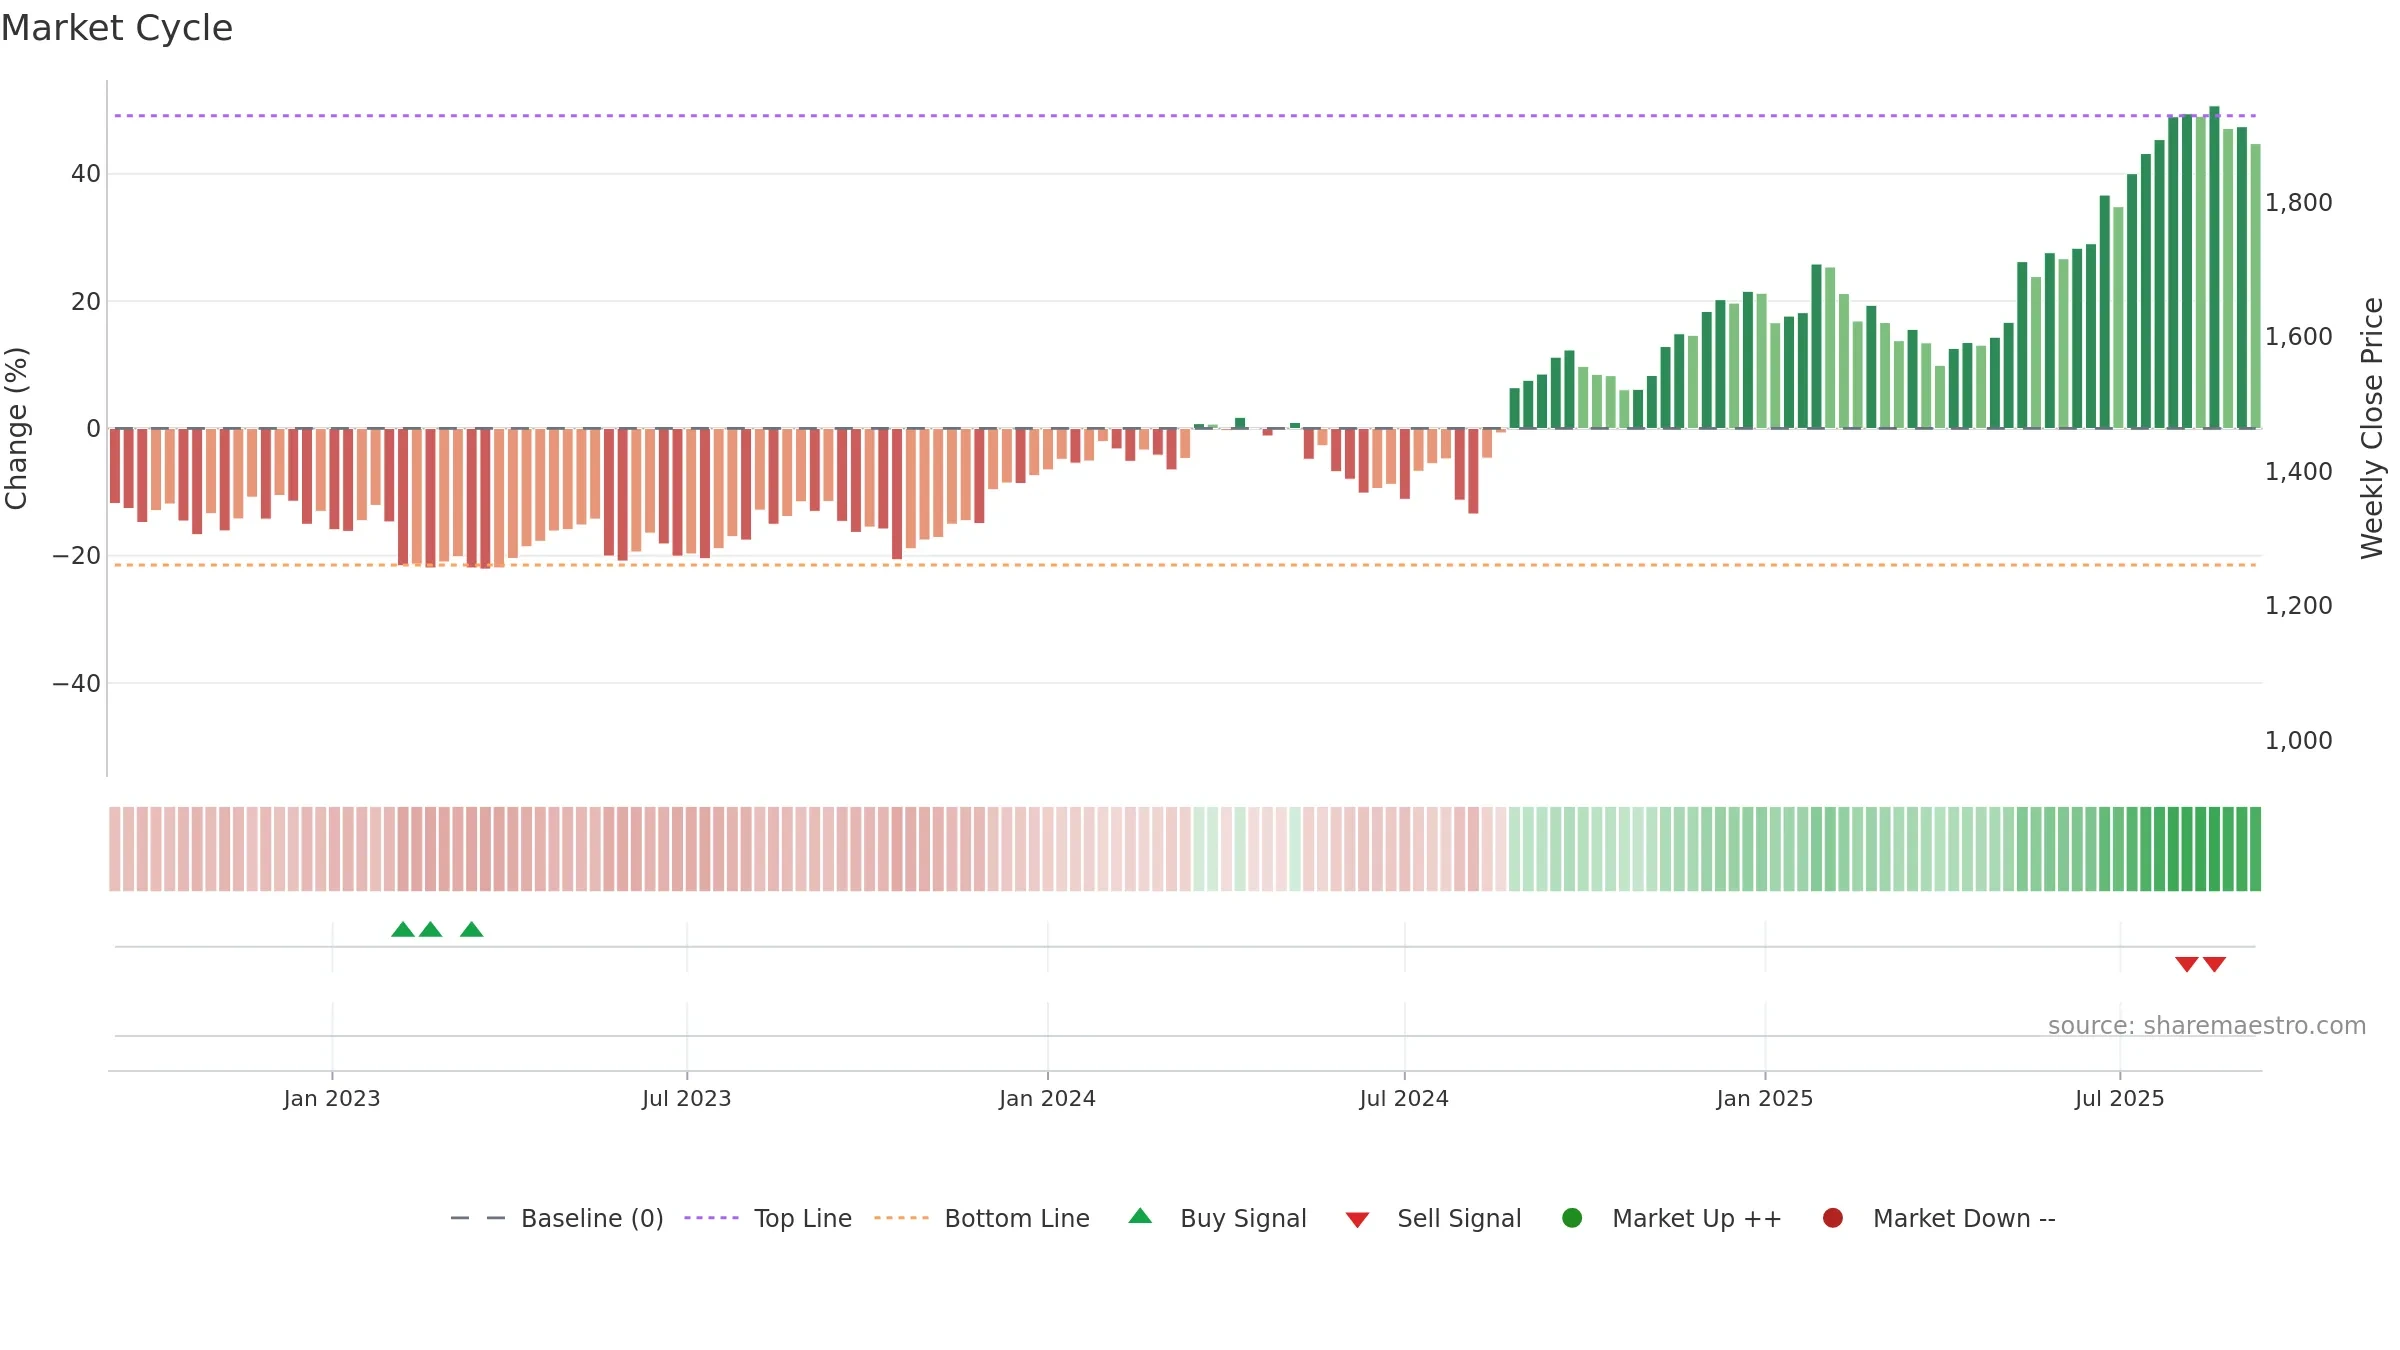This screenshot has width=2400, height=1350.
Task: Click the −20 tick on the left axis
Action: (77, 556)
